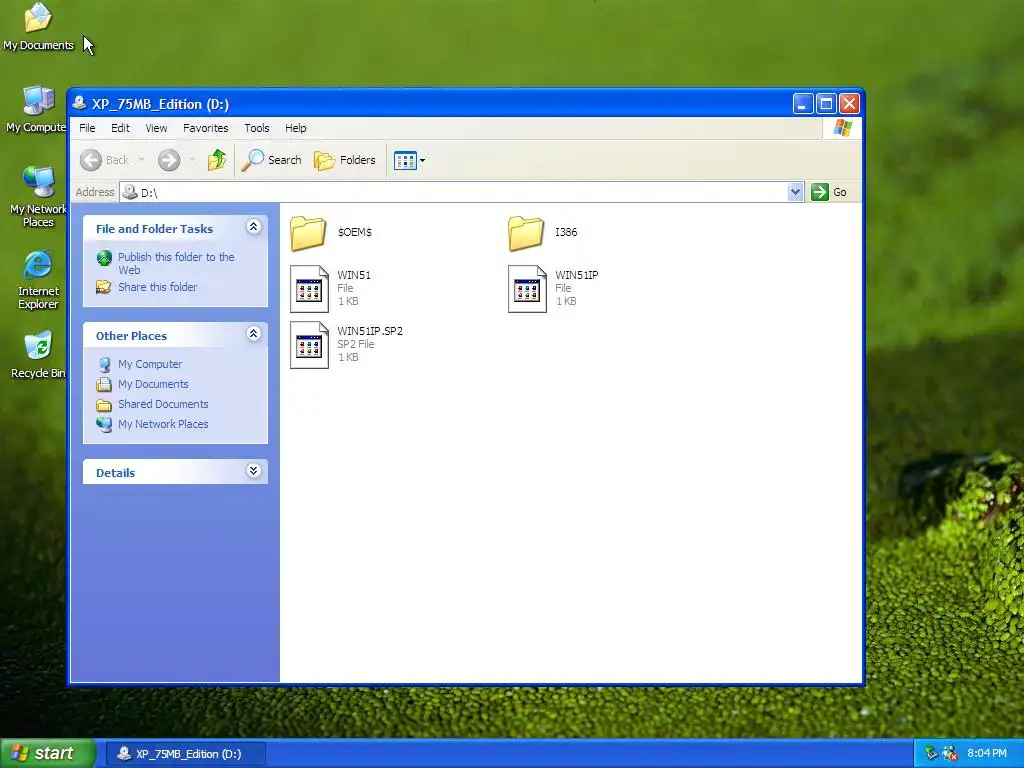Image resolution: width=1024 pixels, height=768 pixels.
Task: Open the $OEM$ folder icon
Action: pos(308,233)
